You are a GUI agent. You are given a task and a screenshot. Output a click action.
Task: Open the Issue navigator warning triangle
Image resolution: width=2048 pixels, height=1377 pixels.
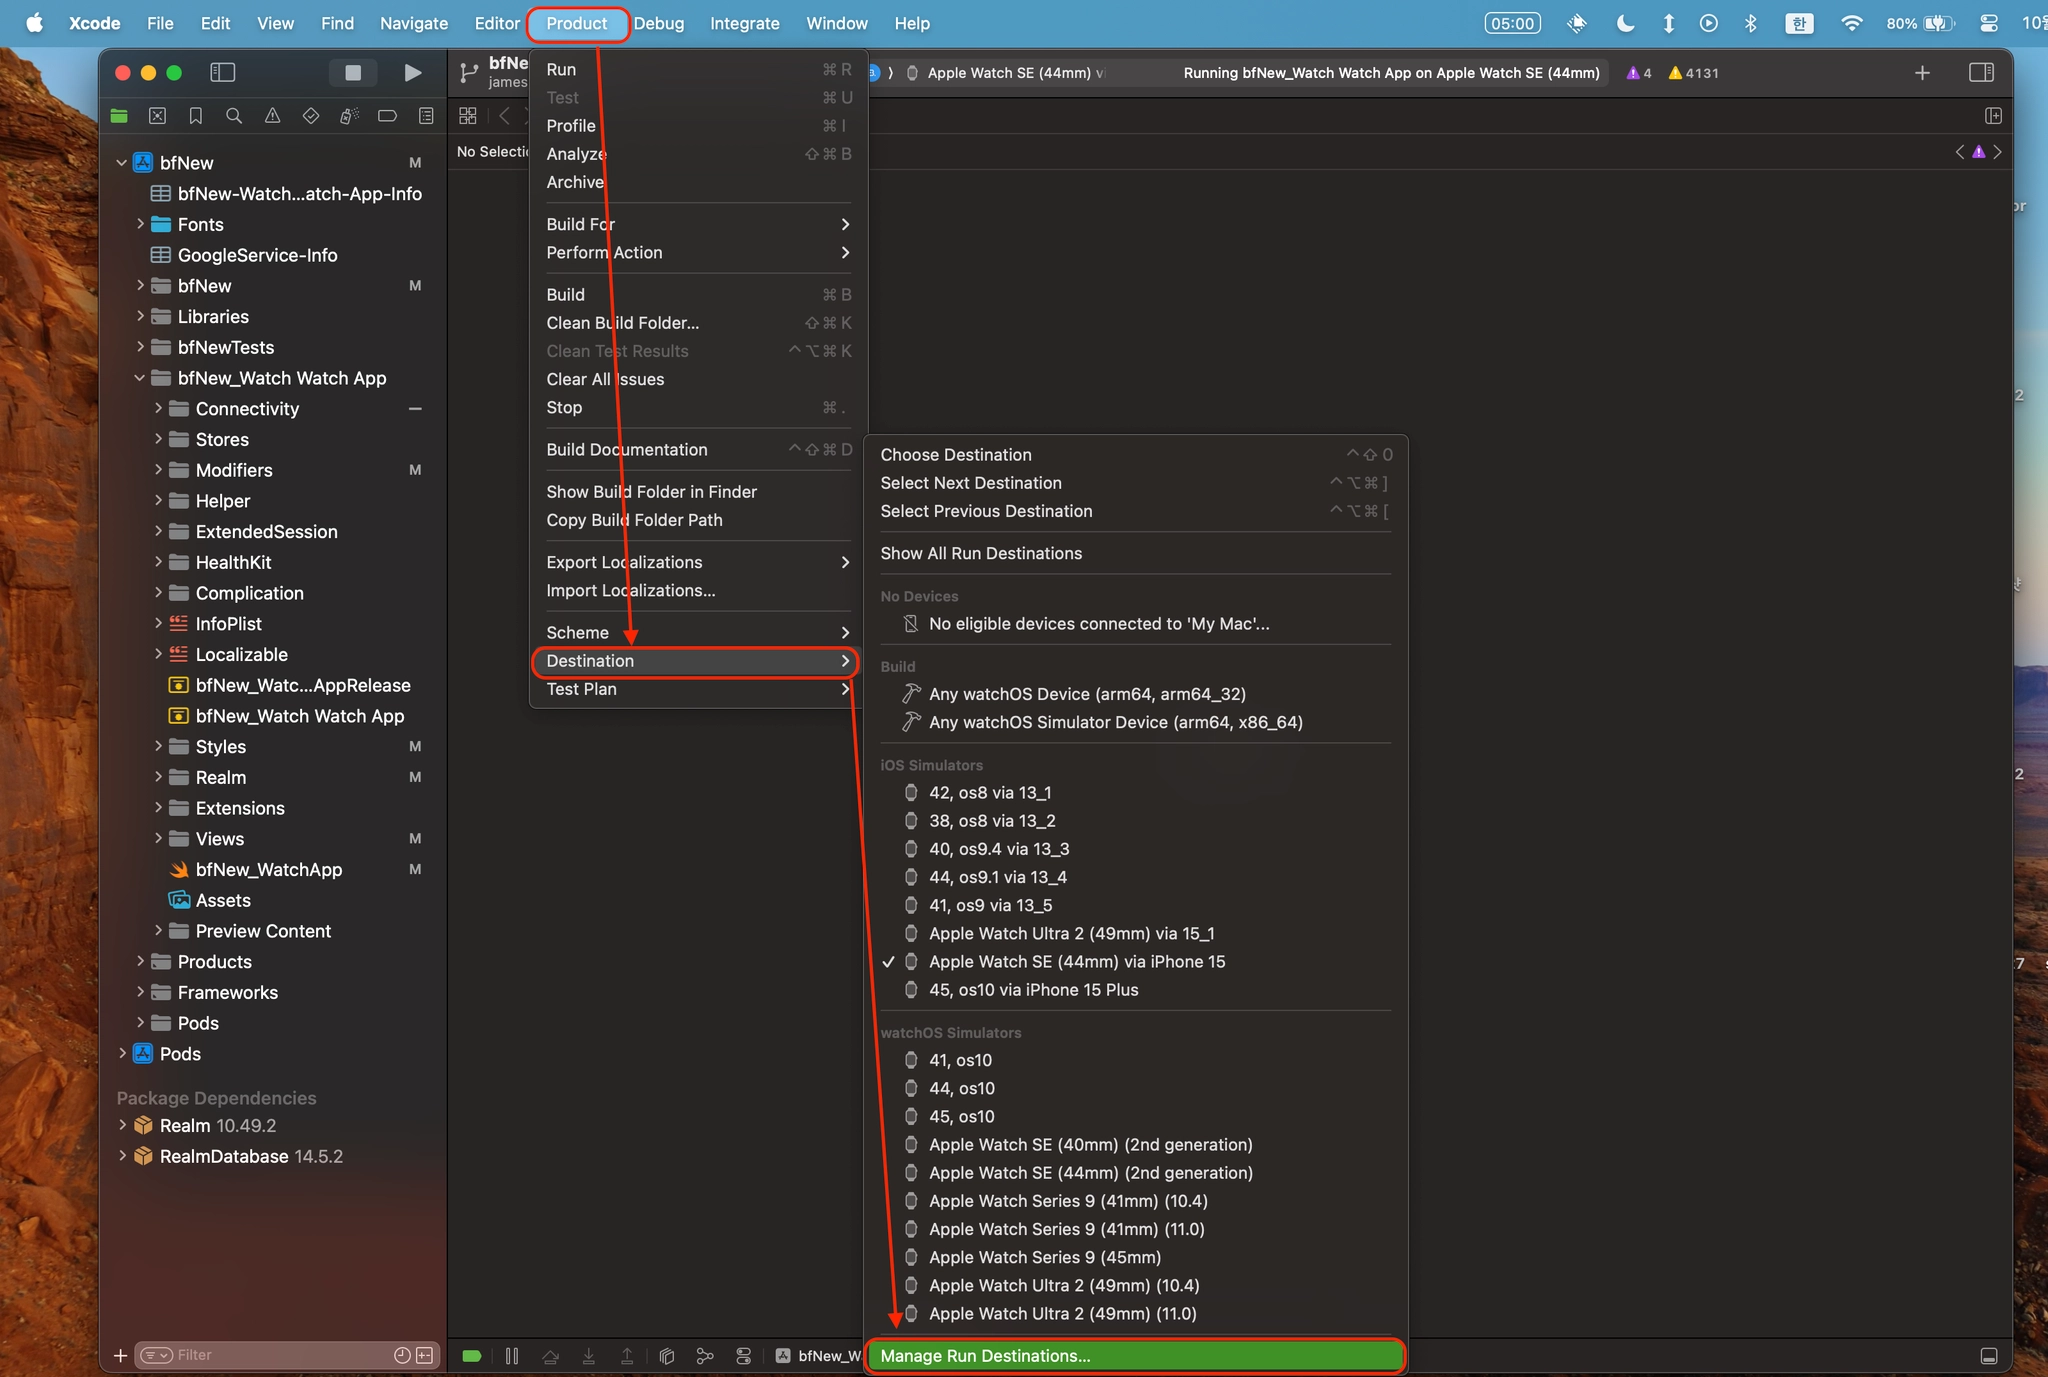point(272,116)
